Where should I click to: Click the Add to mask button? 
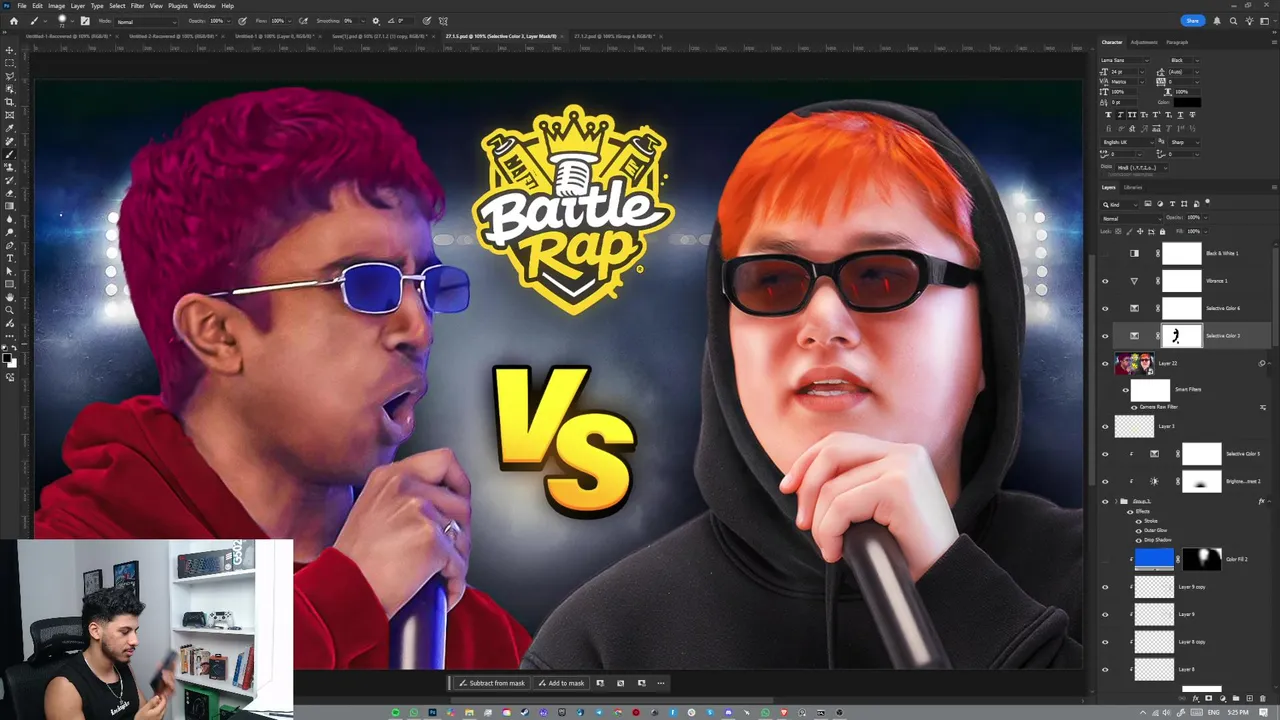[x=561, y=683]
